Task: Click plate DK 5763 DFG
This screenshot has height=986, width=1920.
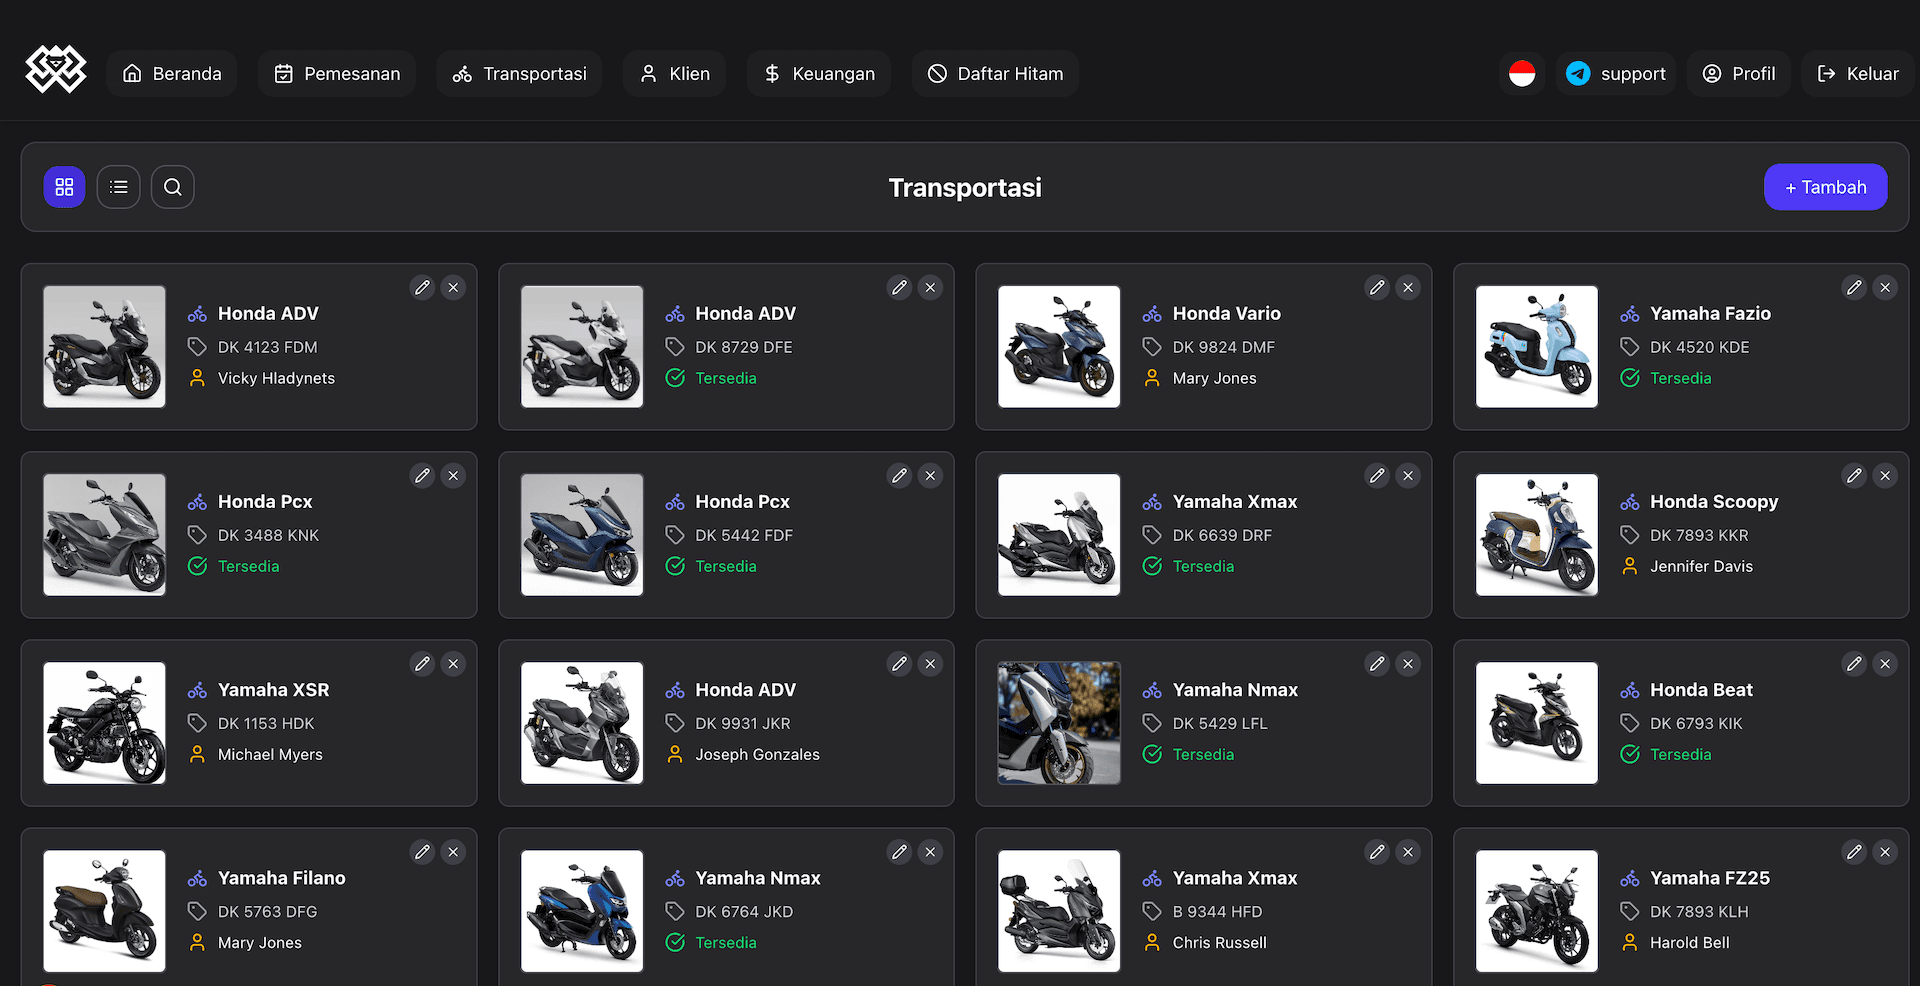Action: pos(267,911)
